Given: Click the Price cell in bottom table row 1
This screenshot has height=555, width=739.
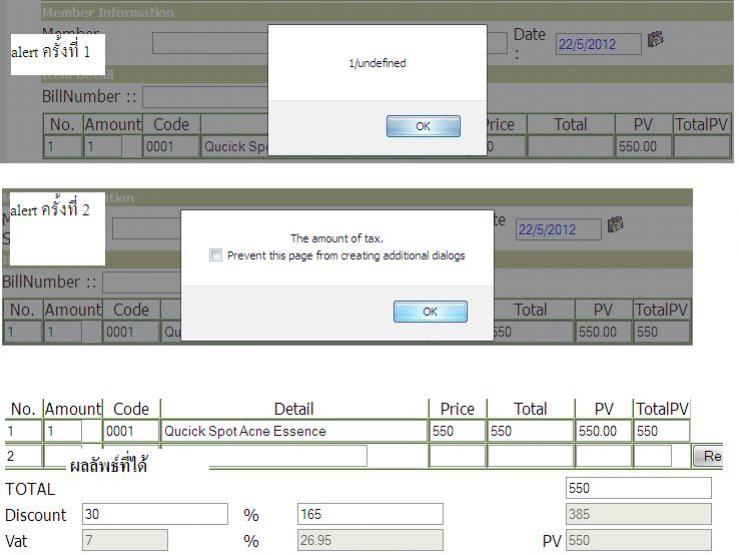Looking at the screenshot, I should point(457,431).
